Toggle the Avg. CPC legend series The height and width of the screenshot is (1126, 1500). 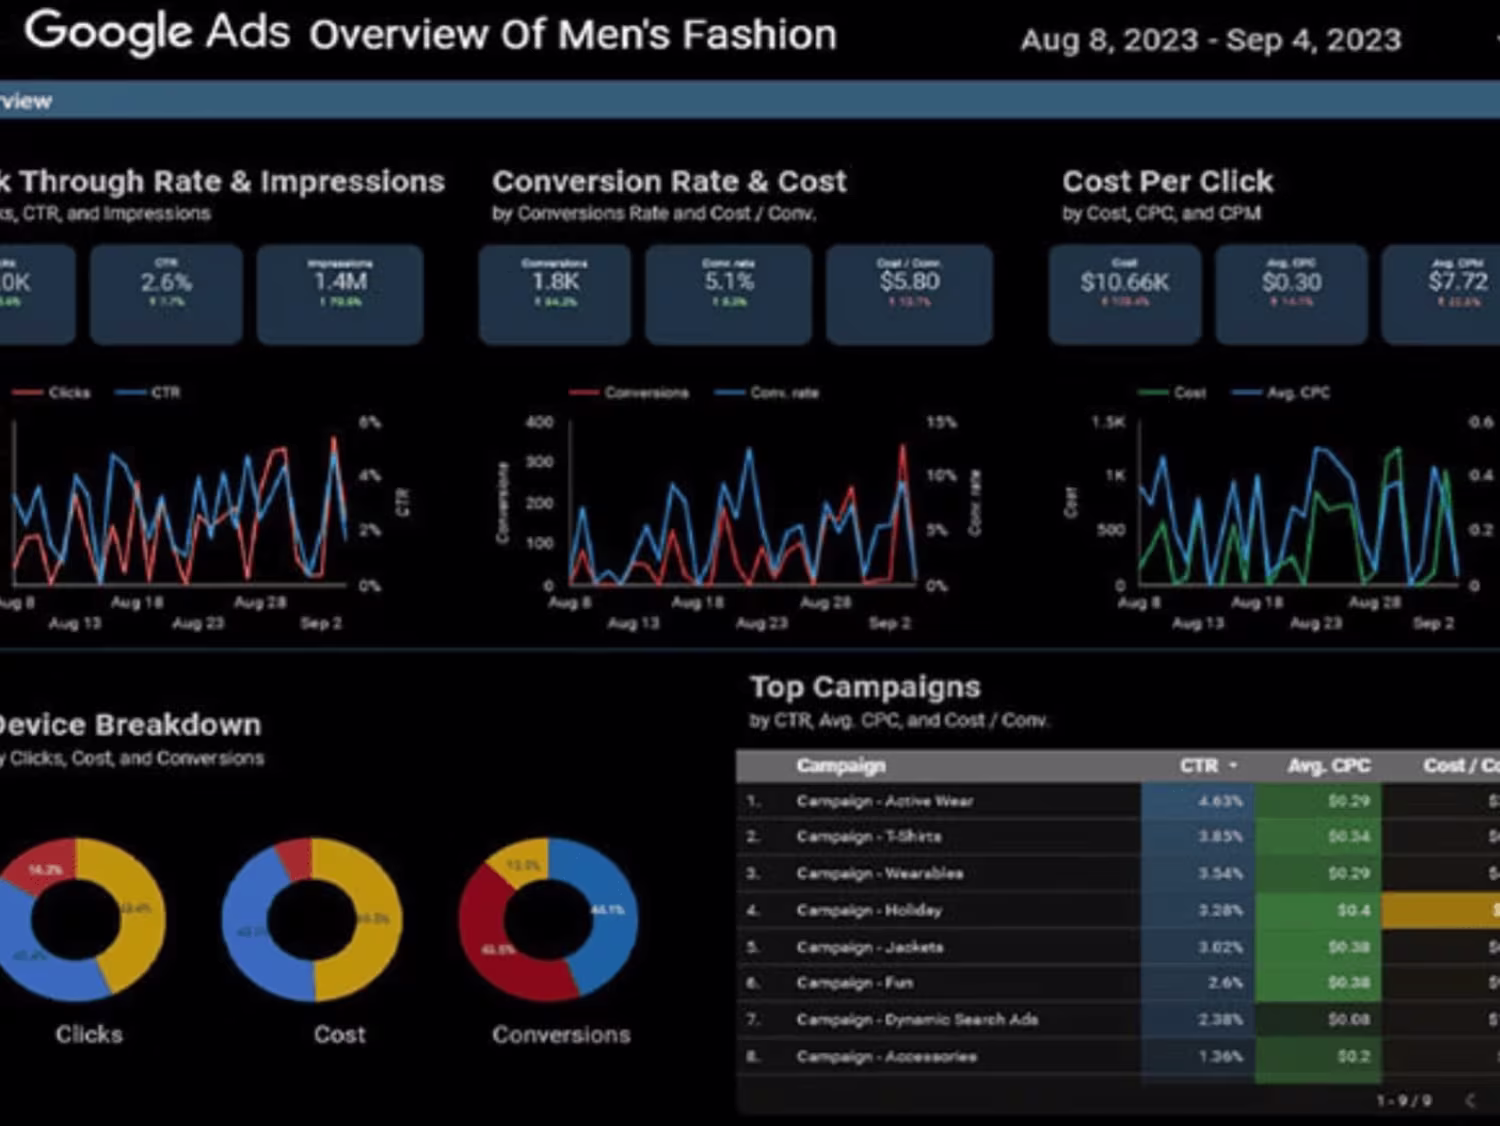pyautogui.click(x=1282, y=392)
